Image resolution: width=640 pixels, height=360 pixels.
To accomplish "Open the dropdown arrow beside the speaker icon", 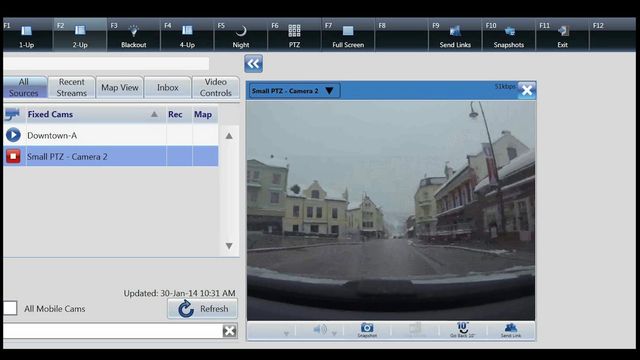I will (334, 333).
